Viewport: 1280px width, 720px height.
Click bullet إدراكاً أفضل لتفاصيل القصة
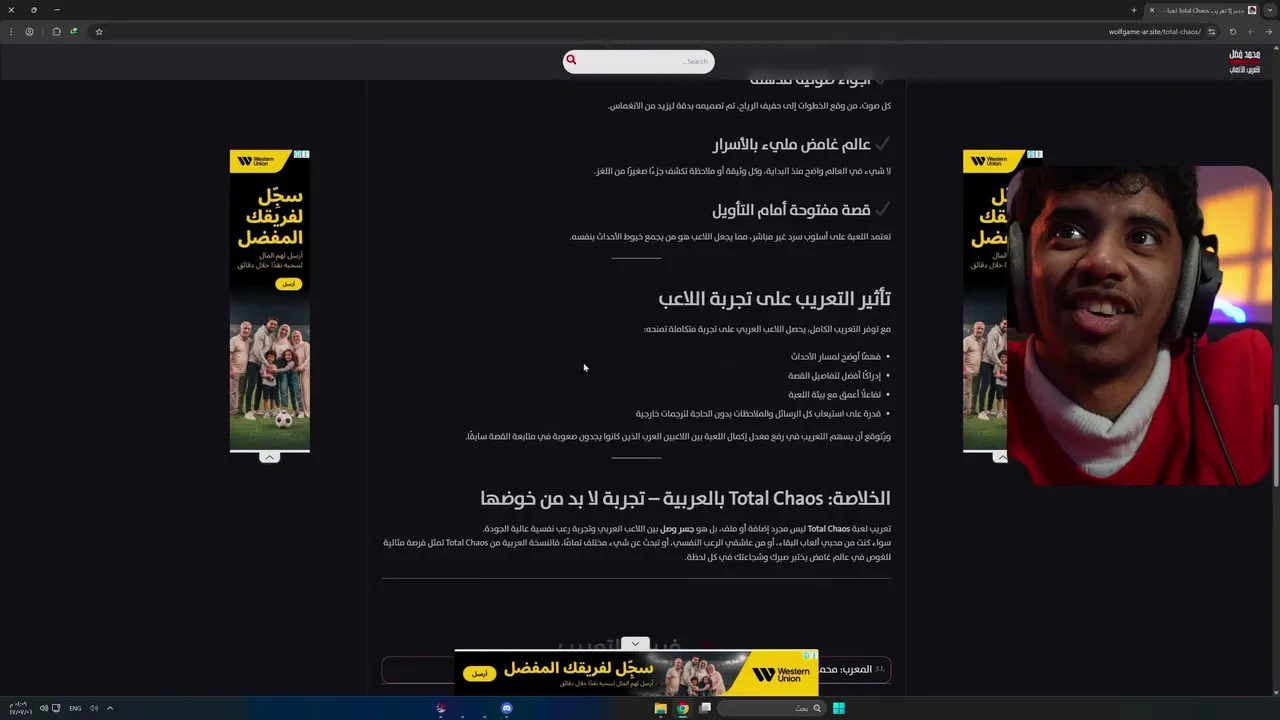[835, 375]
